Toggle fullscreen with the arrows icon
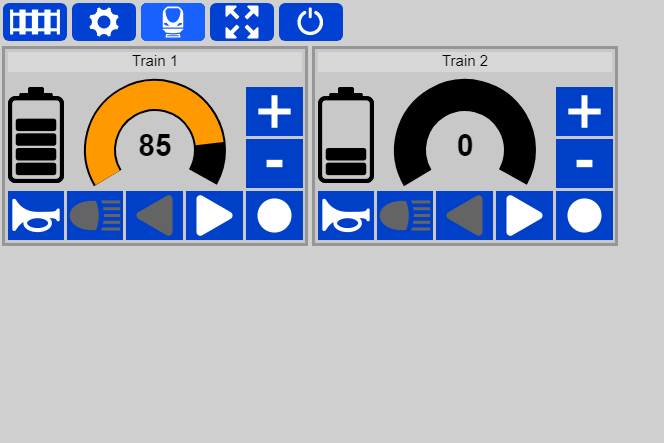 (x=242, y=22)
